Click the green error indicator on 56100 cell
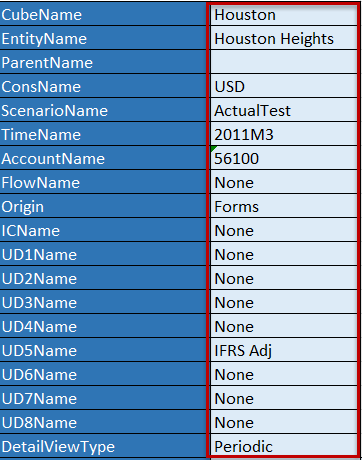The height and width of the screenshot is (460, 362). [x=213, y=148]
